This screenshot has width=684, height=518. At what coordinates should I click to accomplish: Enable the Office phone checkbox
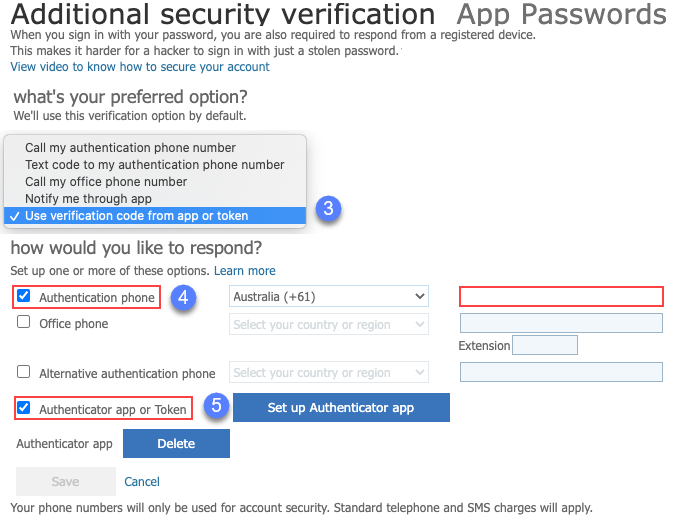click(x=24, y=323)
